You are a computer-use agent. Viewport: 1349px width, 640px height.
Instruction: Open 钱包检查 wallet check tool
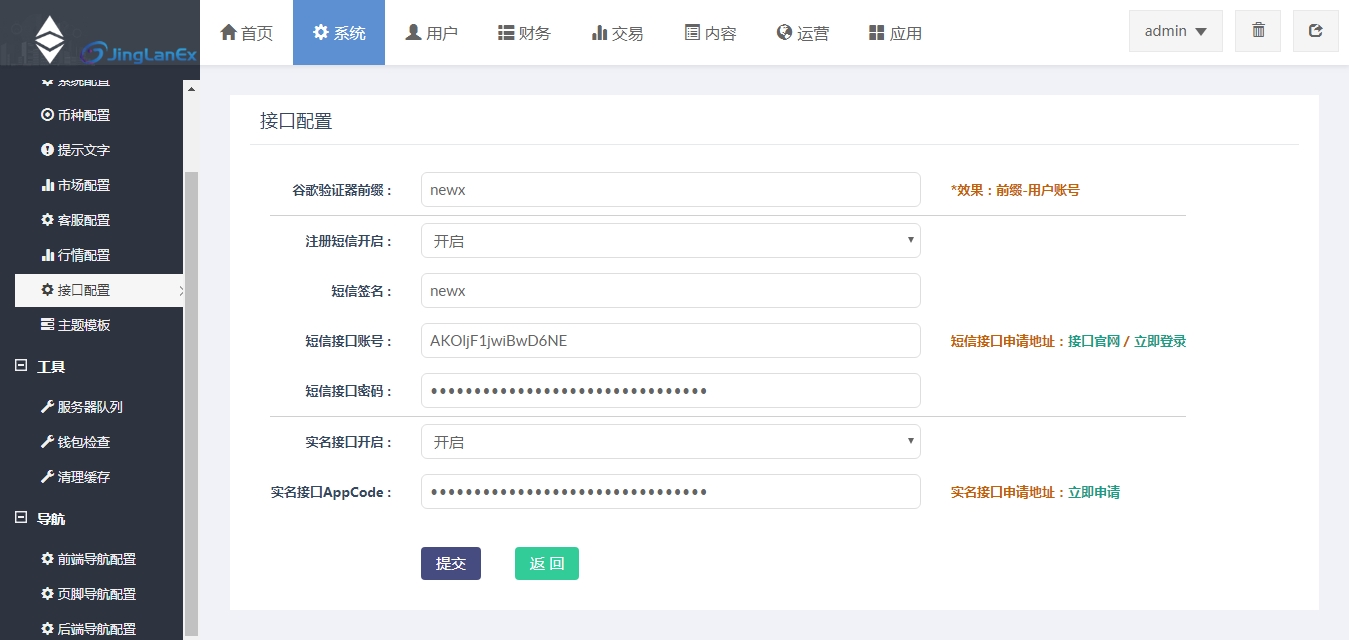click(x=83, y=442)
